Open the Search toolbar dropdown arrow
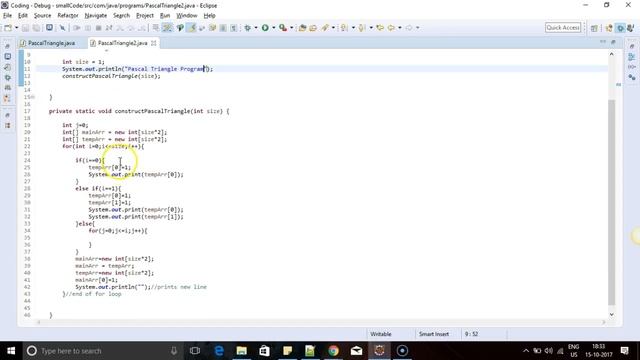 pyautogui.click(x=333, y=28)
